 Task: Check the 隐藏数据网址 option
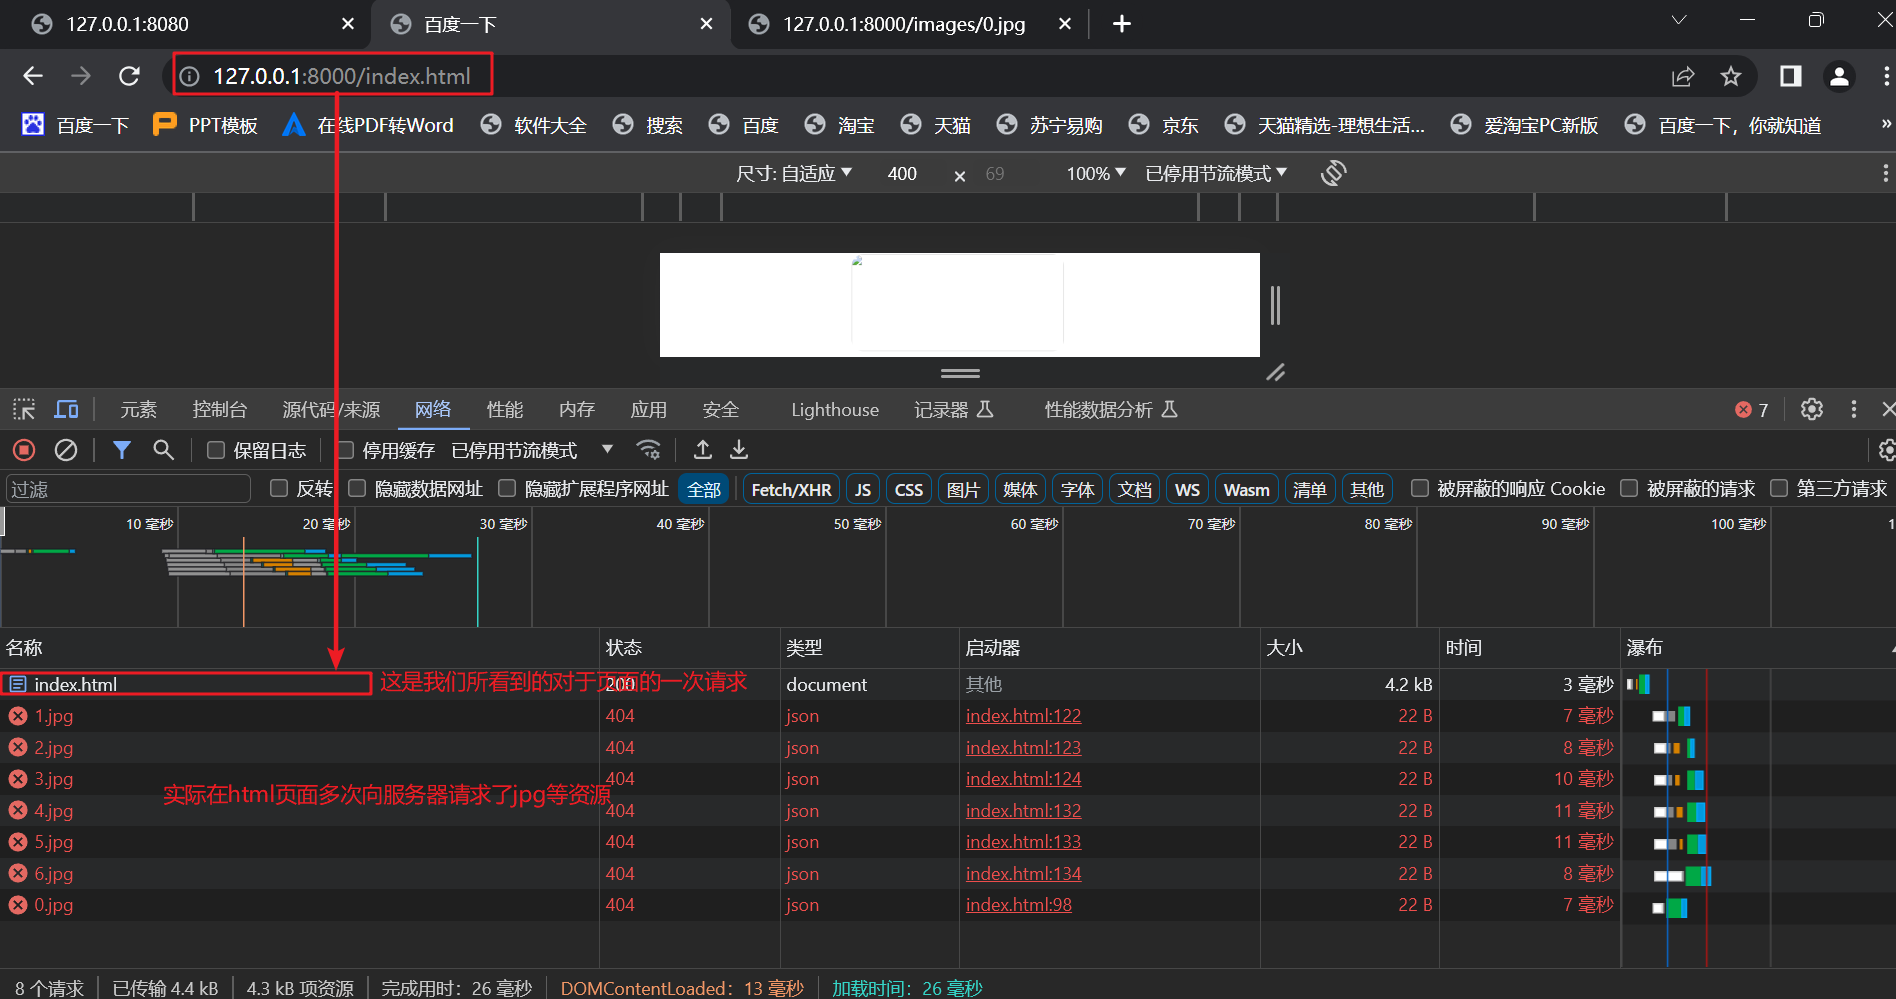(x=357, y=488)
